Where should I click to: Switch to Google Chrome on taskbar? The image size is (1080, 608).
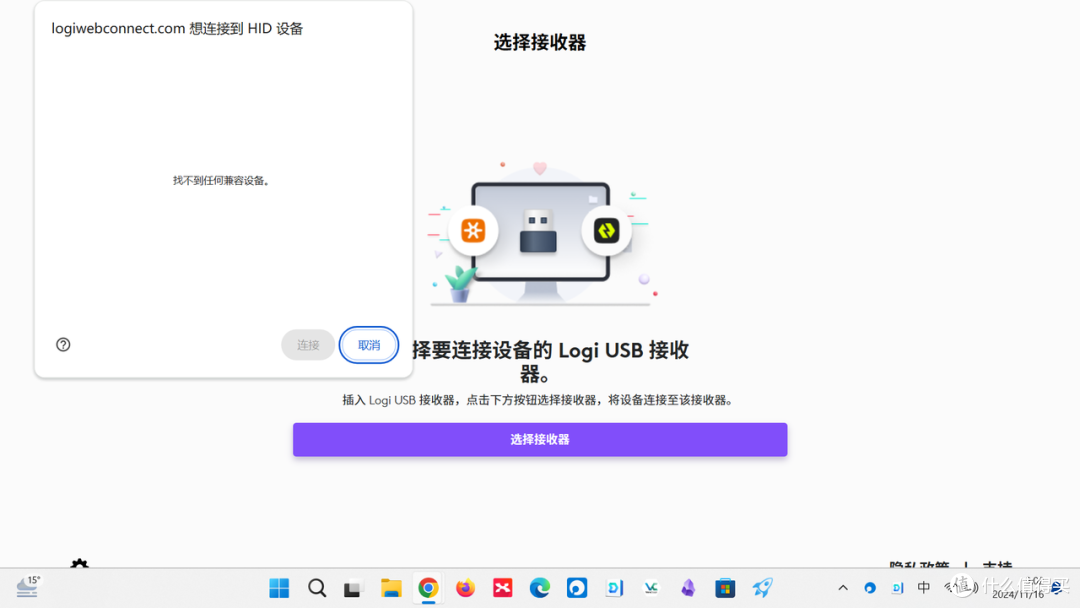pos(428,588)
